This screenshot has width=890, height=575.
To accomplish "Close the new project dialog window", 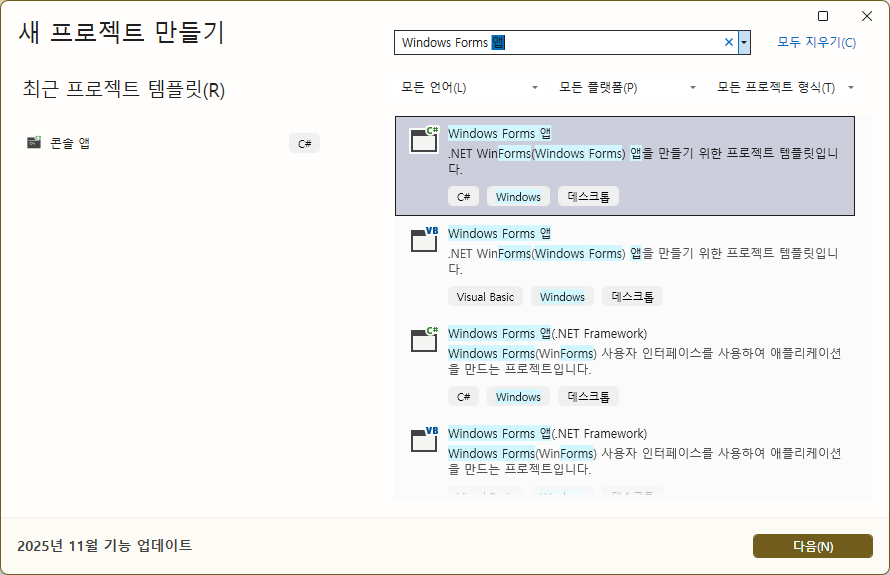I will pyautogui.click(x=867, y=16).
